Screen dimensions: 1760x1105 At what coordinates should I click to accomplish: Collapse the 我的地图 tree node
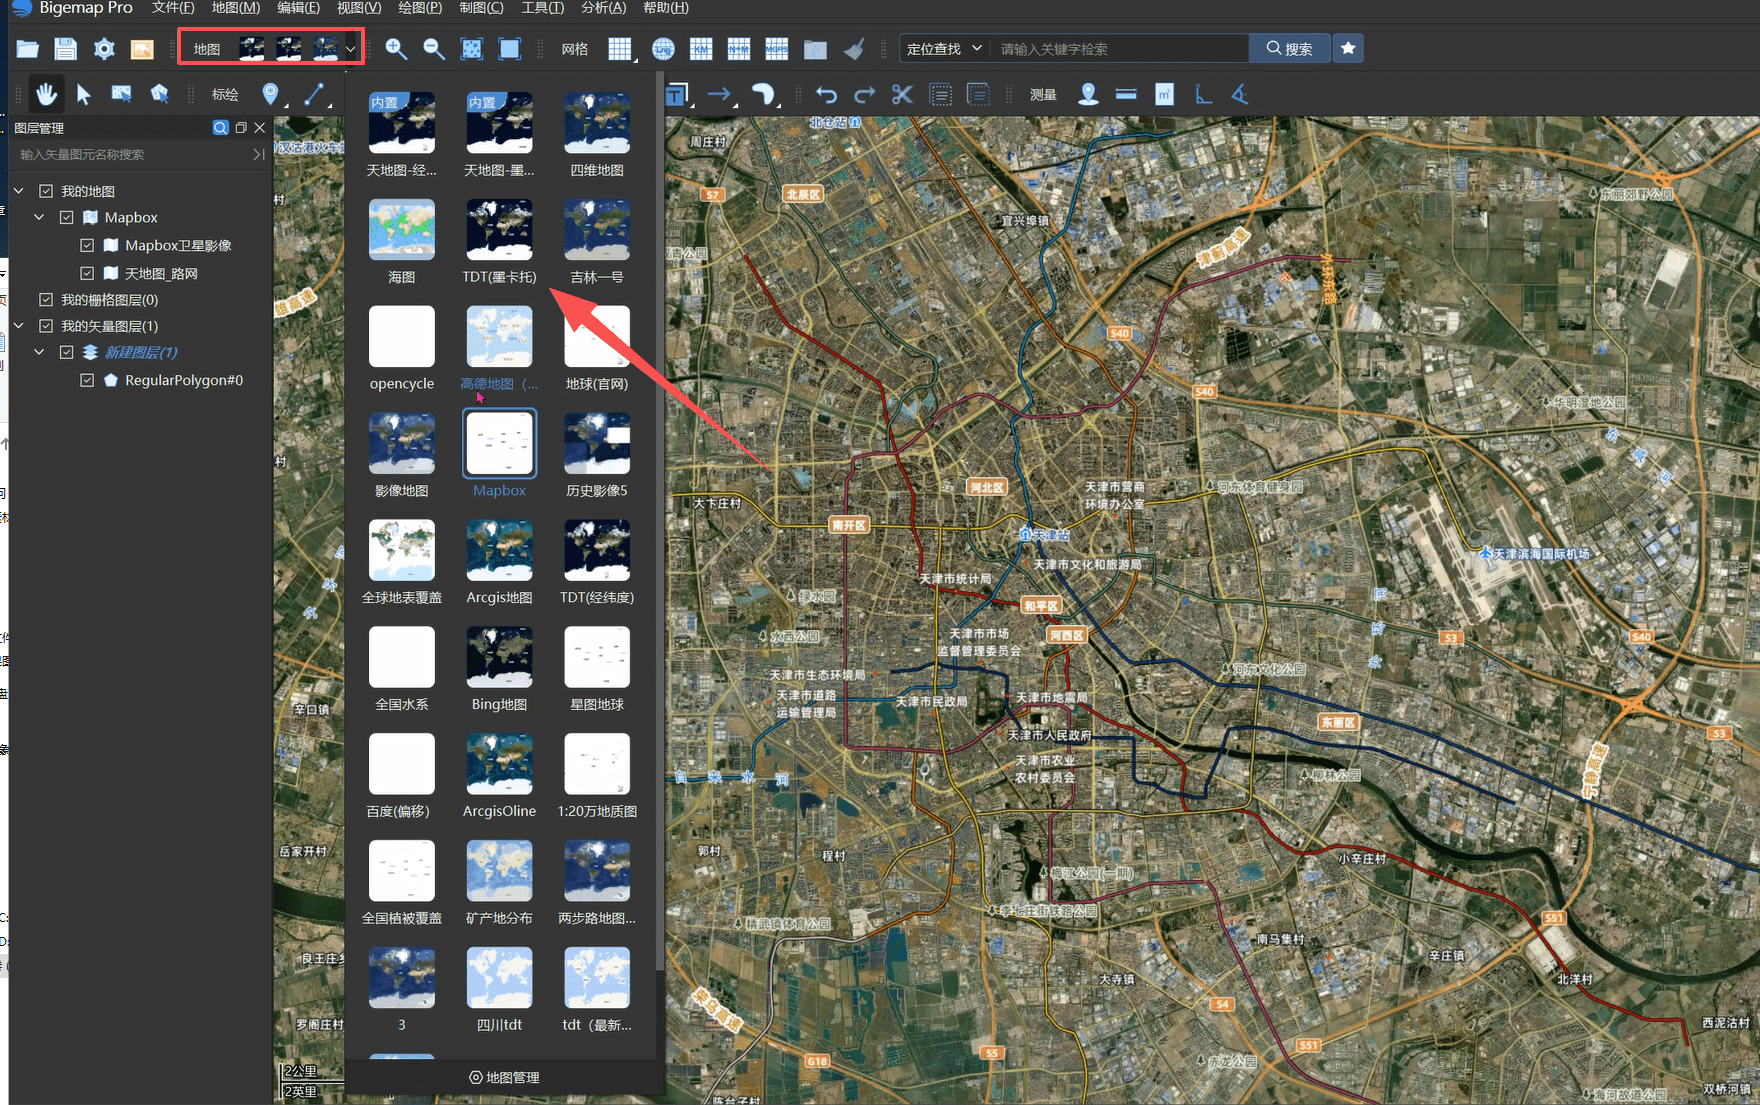pos(19,191)
